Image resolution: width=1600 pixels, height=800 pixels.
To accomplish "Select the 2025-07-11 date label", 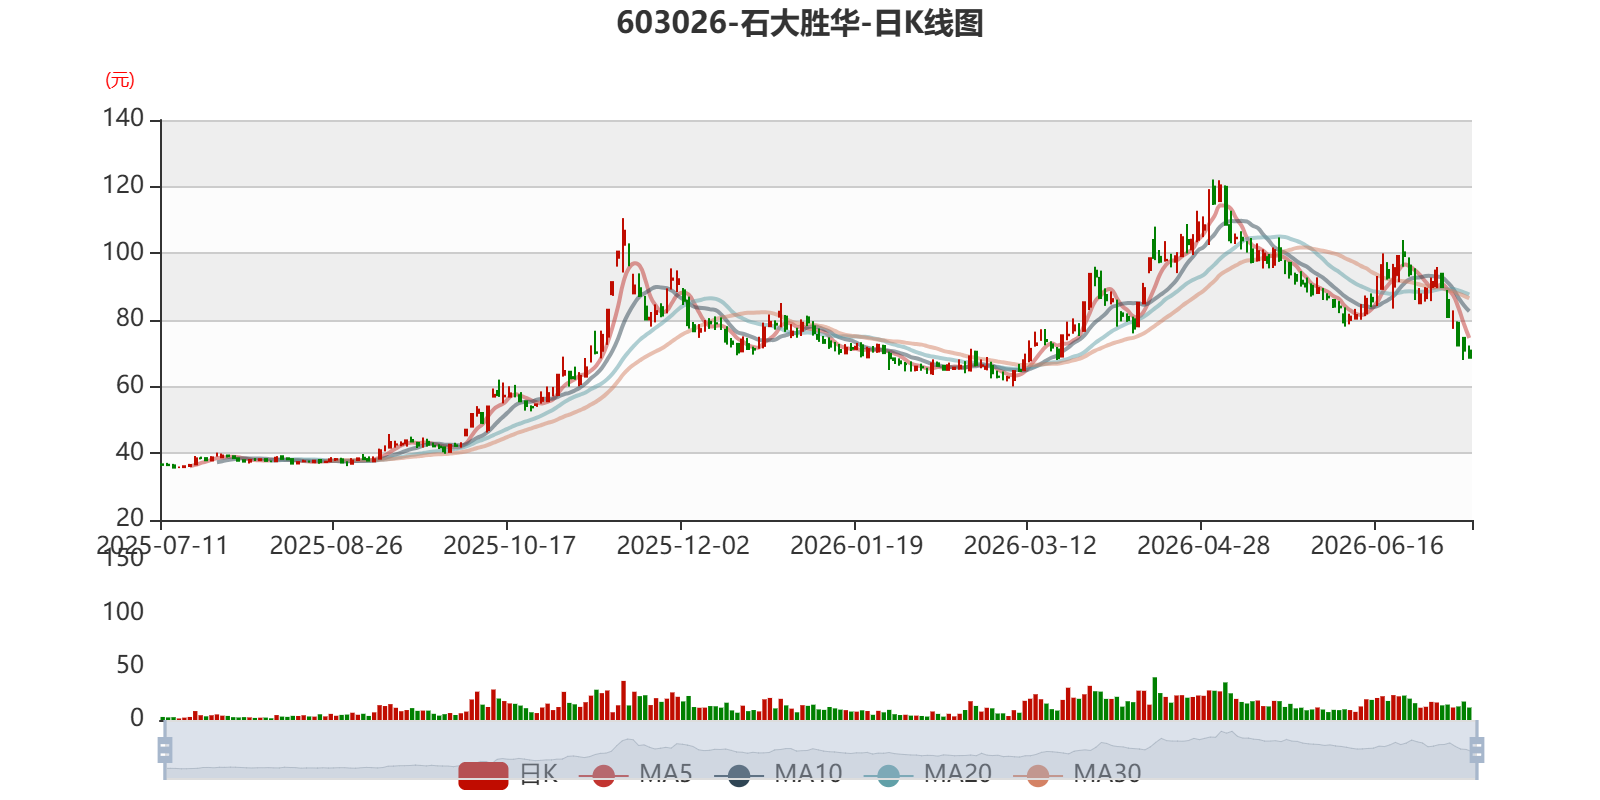I will click(x=162, y=546).
